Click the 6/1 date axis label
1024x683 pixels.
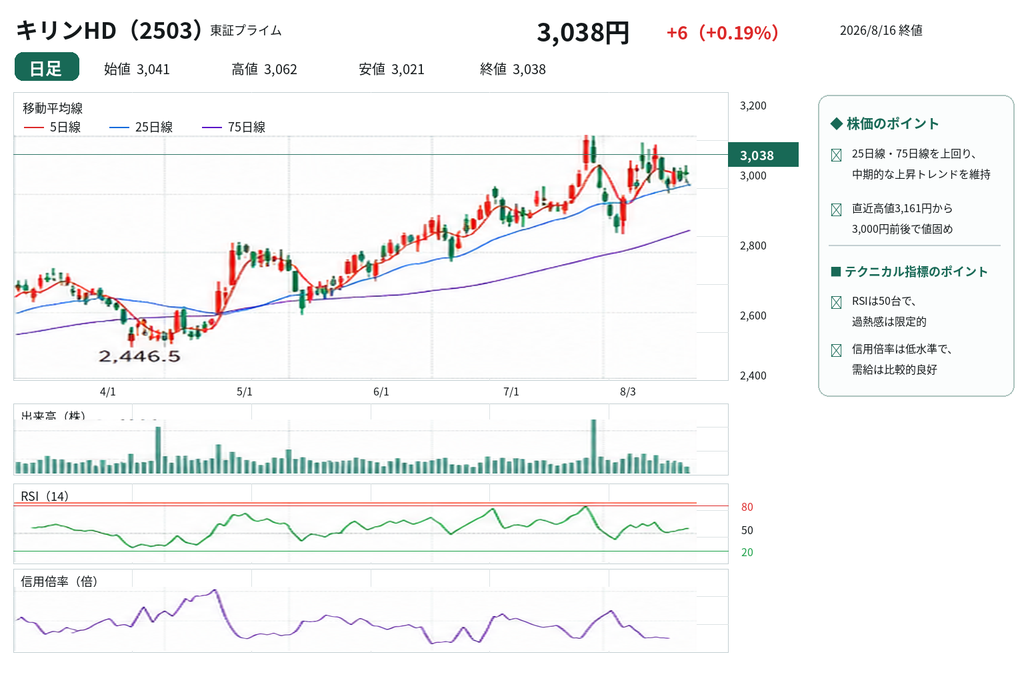381,392
